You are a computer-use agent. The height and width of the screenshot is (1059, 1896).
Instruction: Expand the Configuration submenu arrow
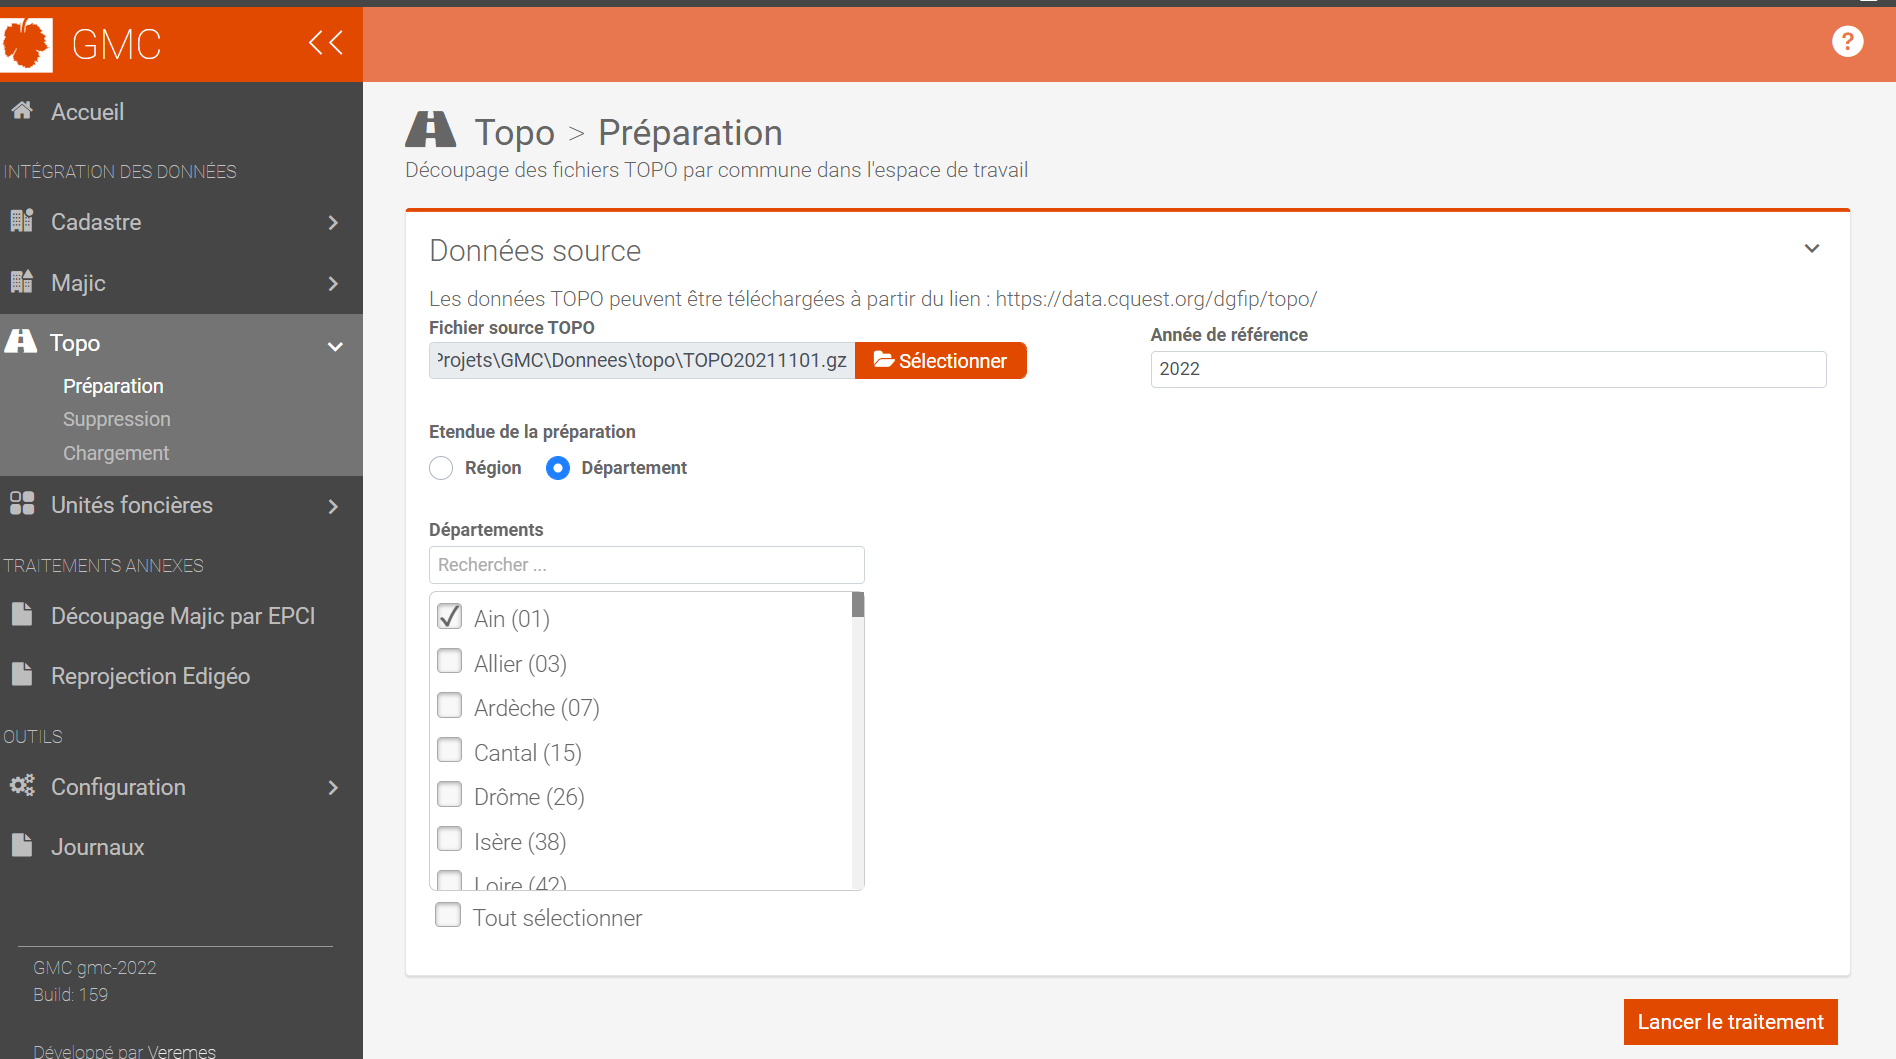coord(334,788)
